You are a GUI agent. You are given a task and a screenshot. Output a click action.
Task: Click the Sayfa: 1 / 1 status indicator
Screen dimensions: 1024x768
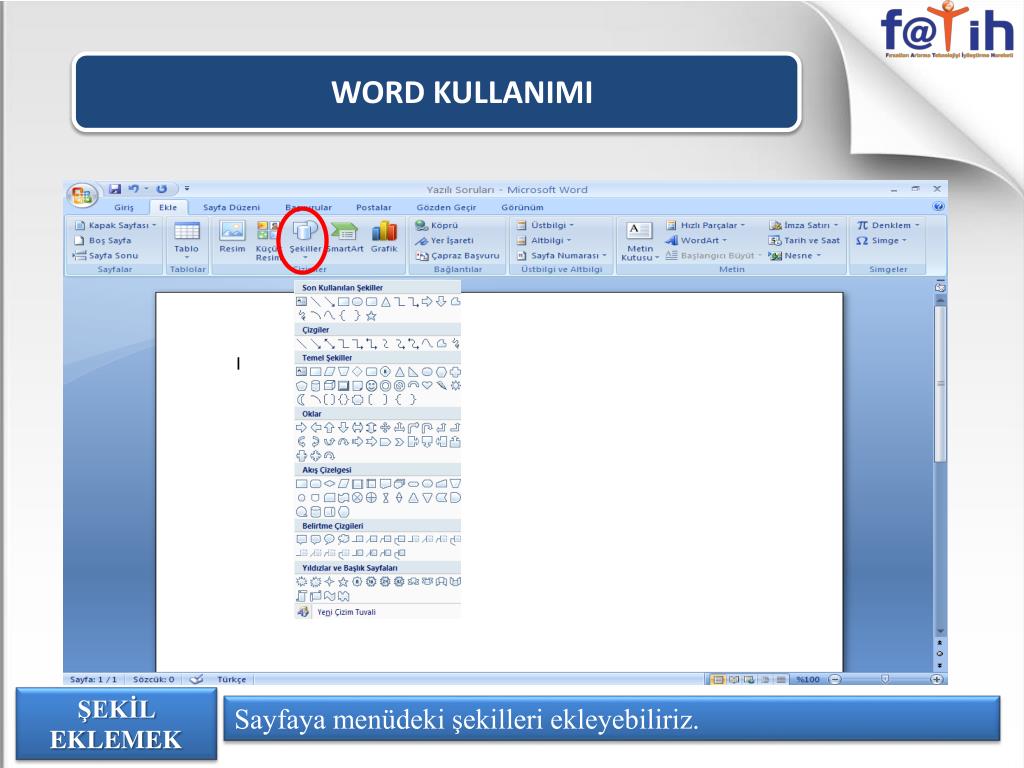click(93, 679)
